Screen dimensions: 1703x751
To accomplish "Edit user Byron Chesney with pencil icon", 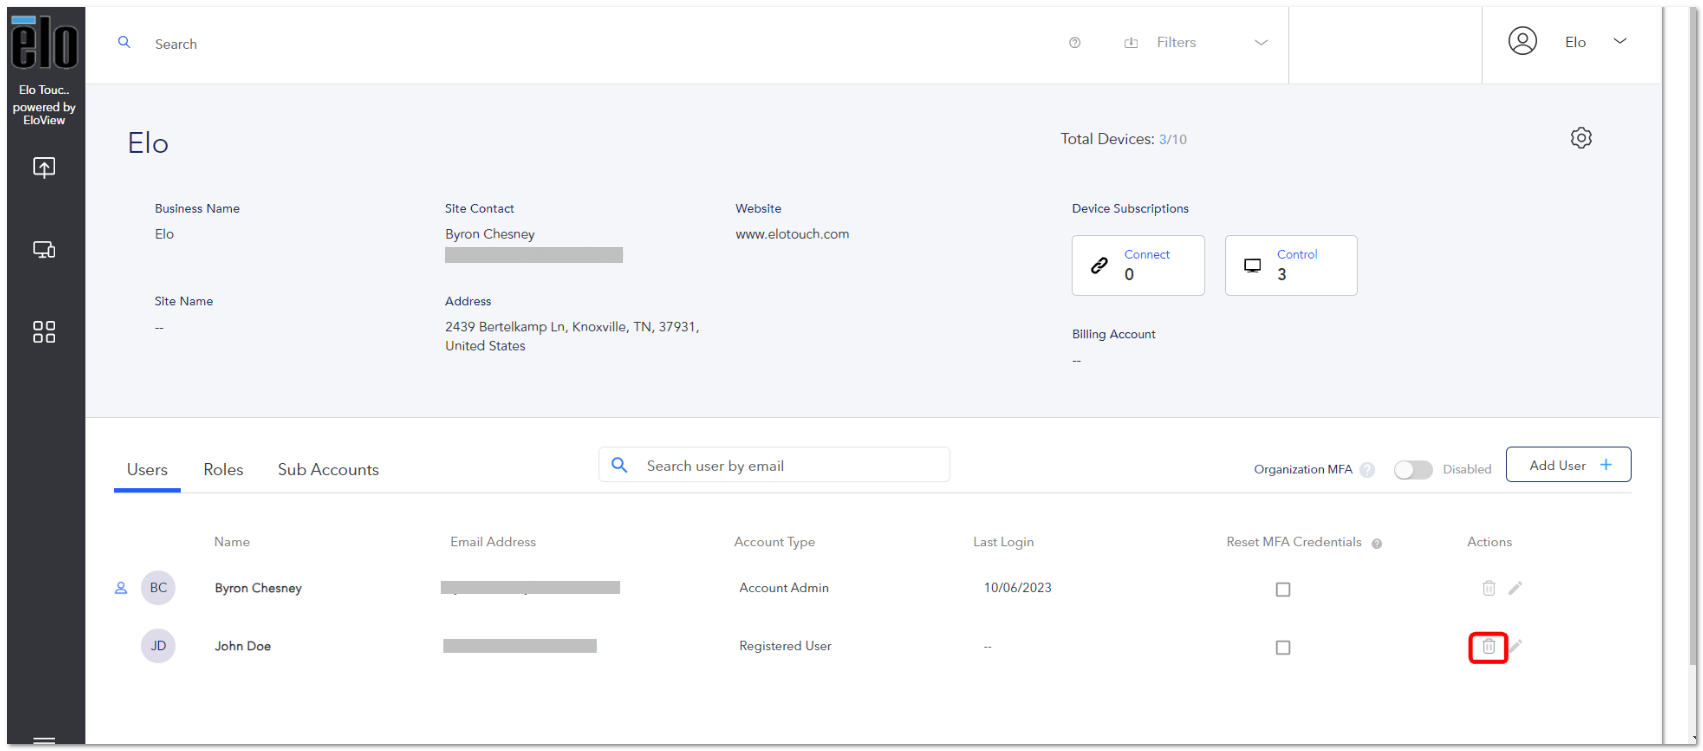I will tap(1516, 588).
